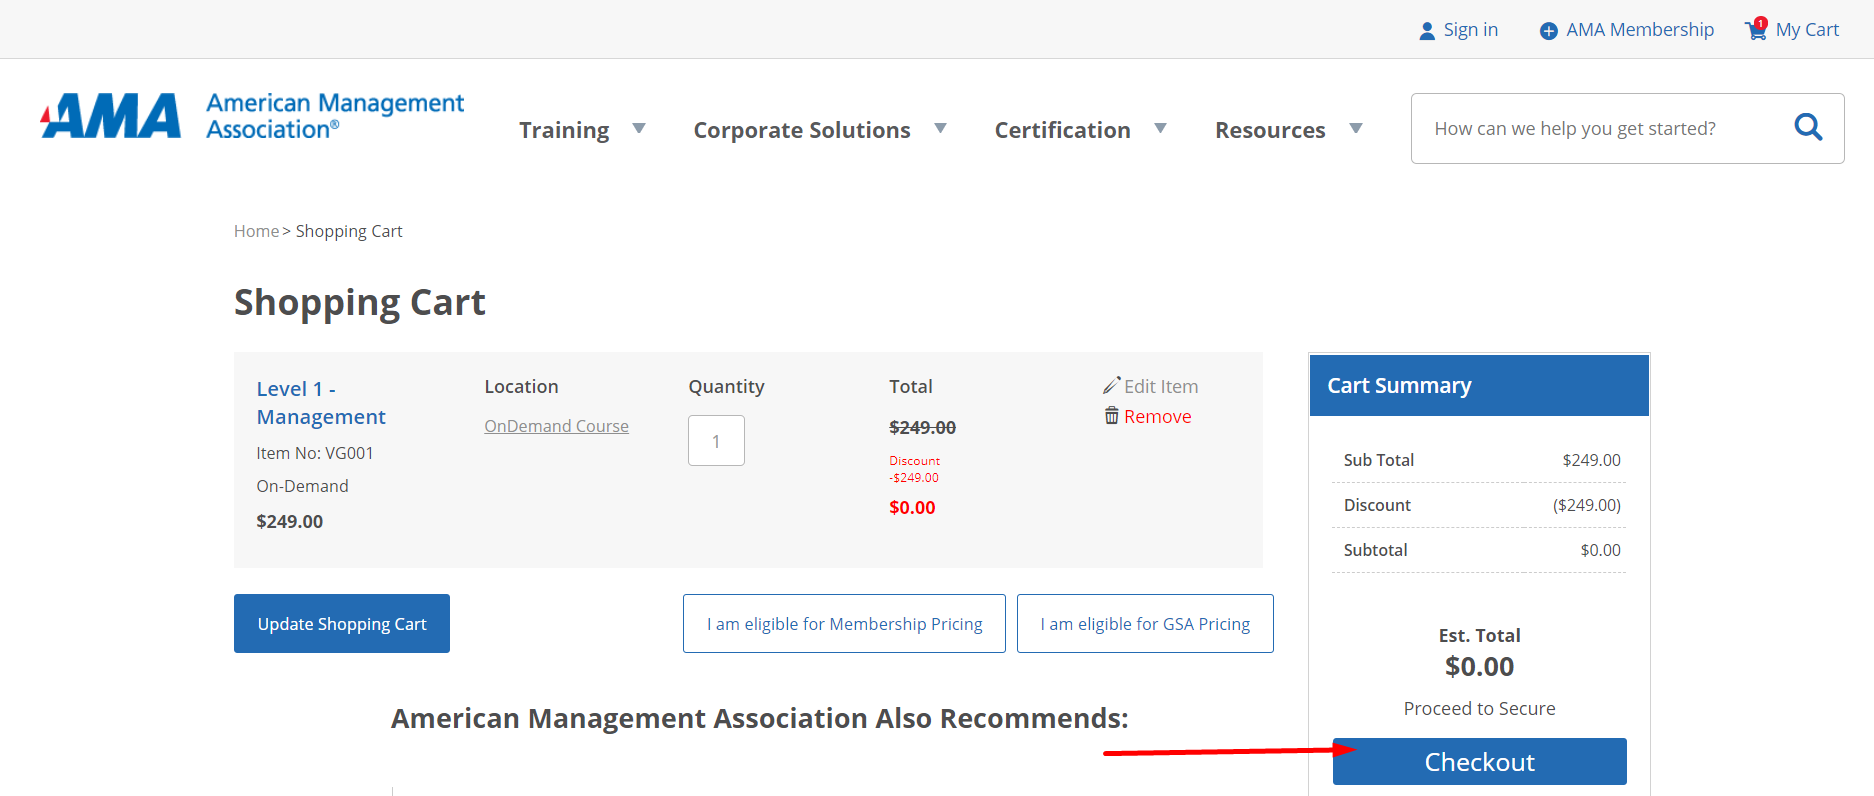
Task: Click the struck-through $249.00 price
Action: (922, 427)
